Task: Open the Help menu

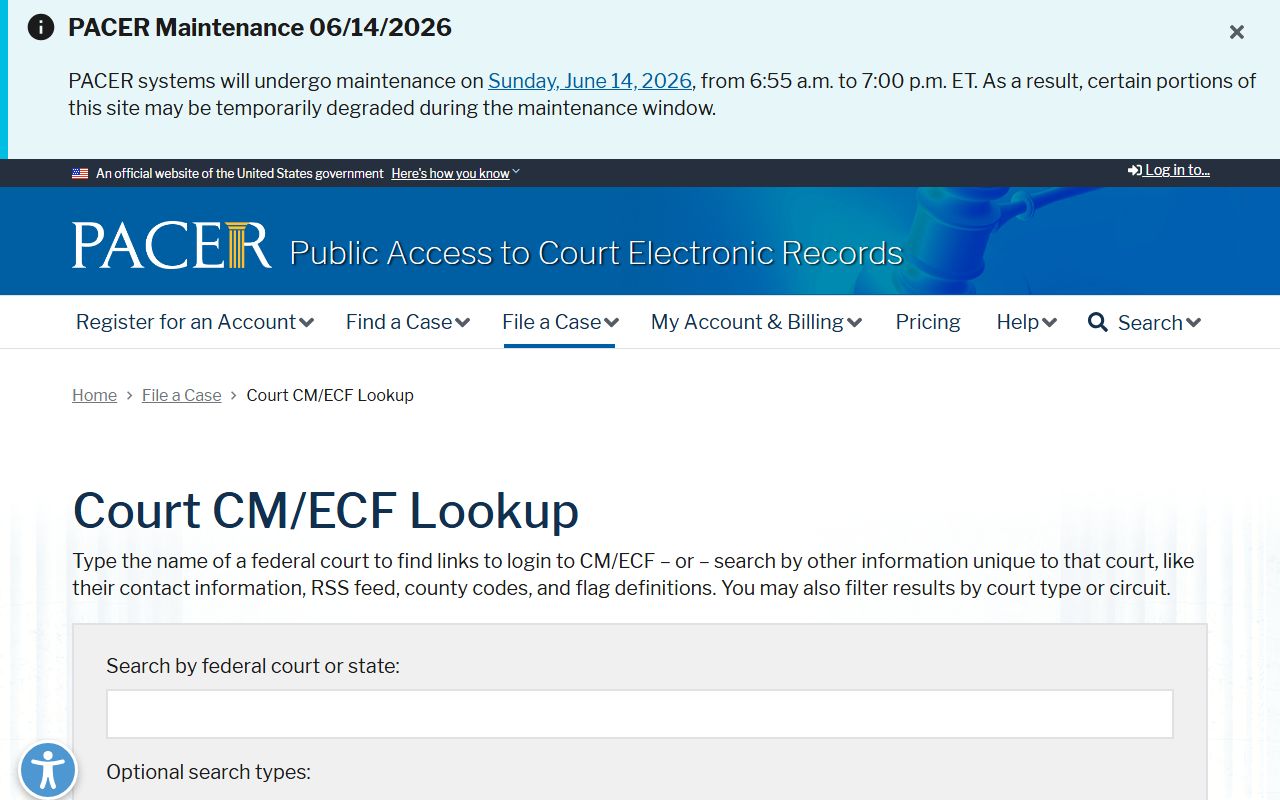Action: pos(1026,322)
